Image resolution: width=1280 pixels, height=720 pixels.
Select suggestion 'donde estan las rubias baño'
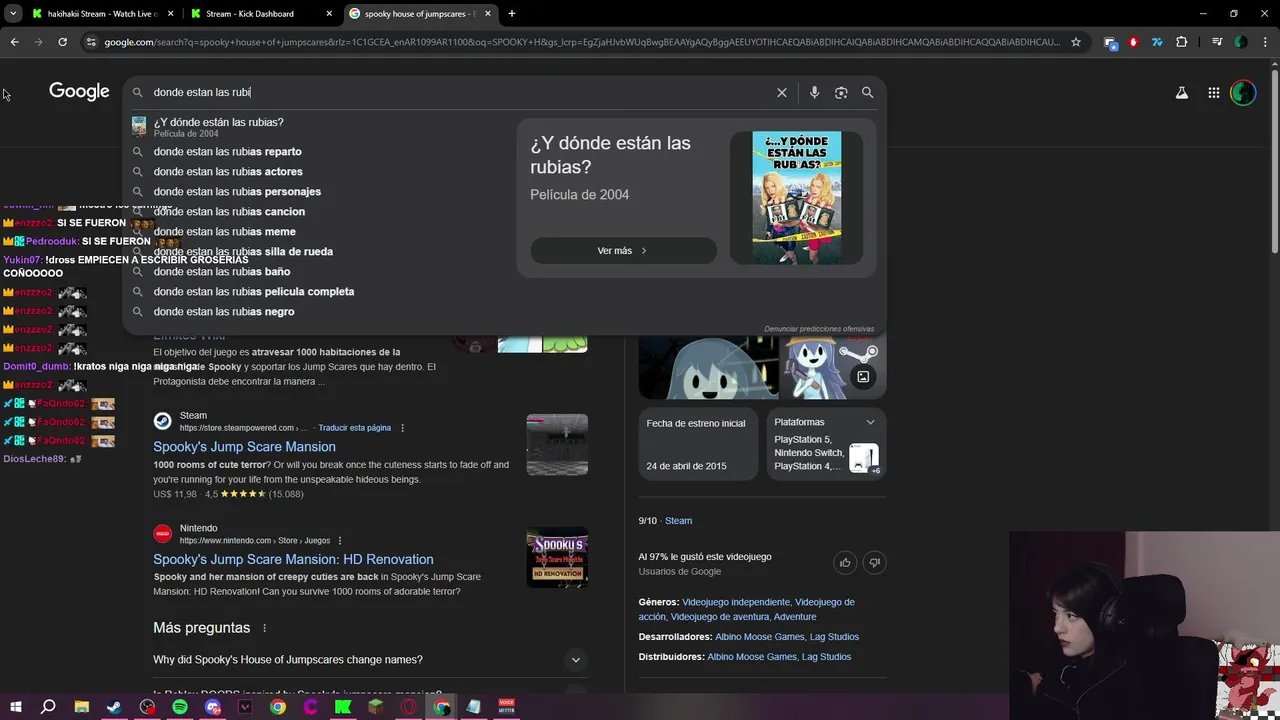pos(320,272)
